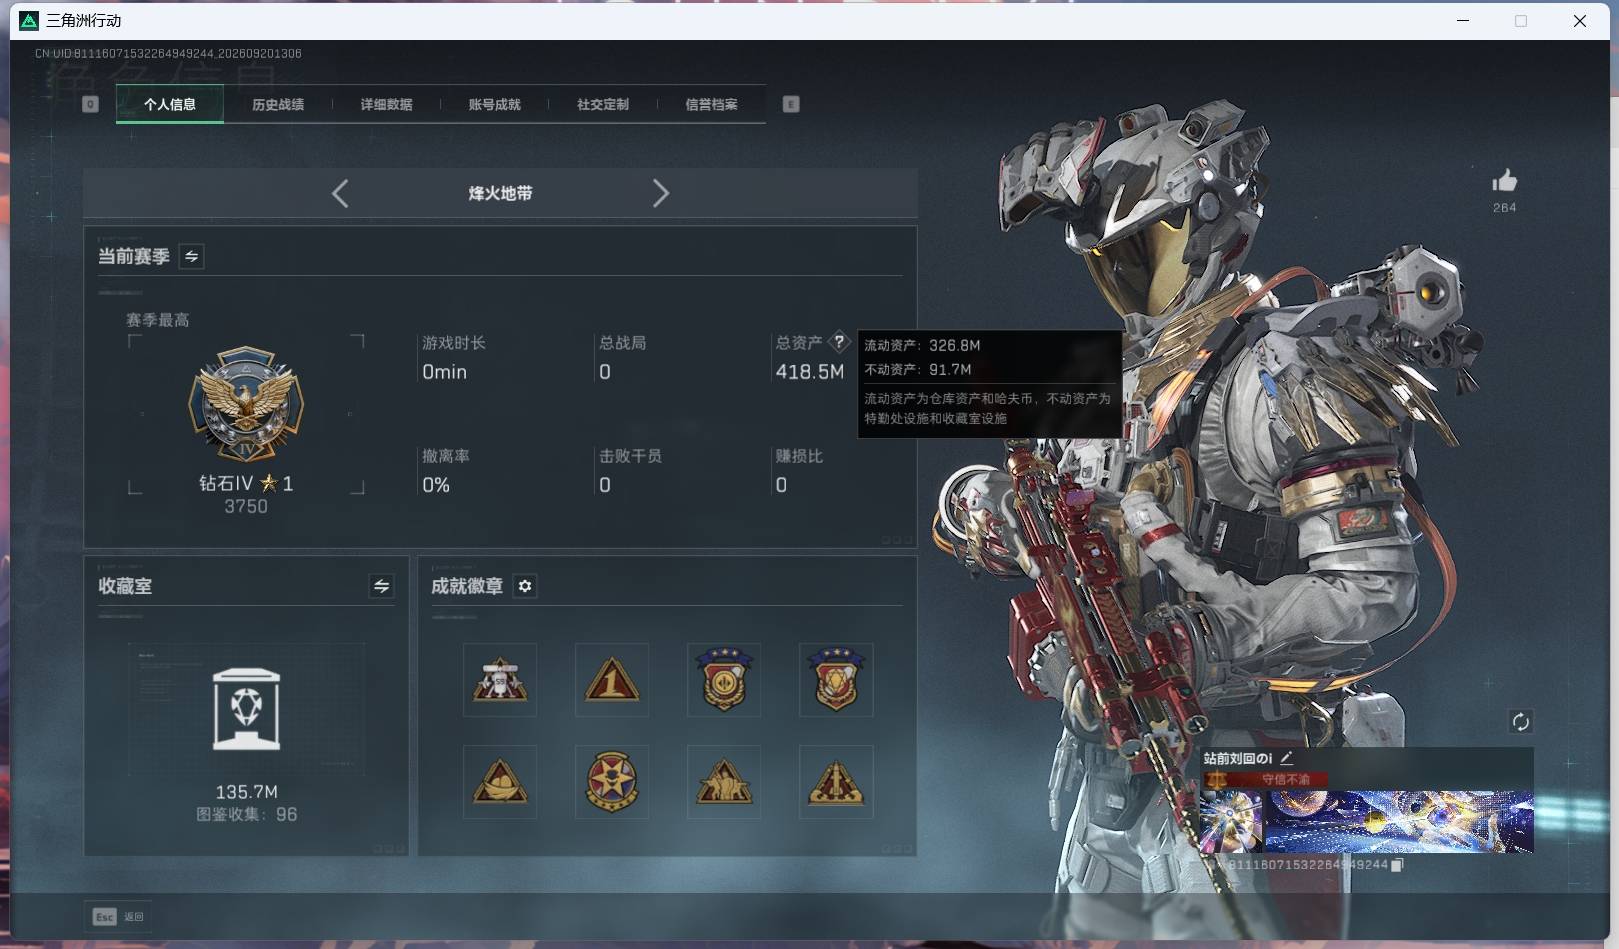Click the 钻石IV rank label

[246, 484]
